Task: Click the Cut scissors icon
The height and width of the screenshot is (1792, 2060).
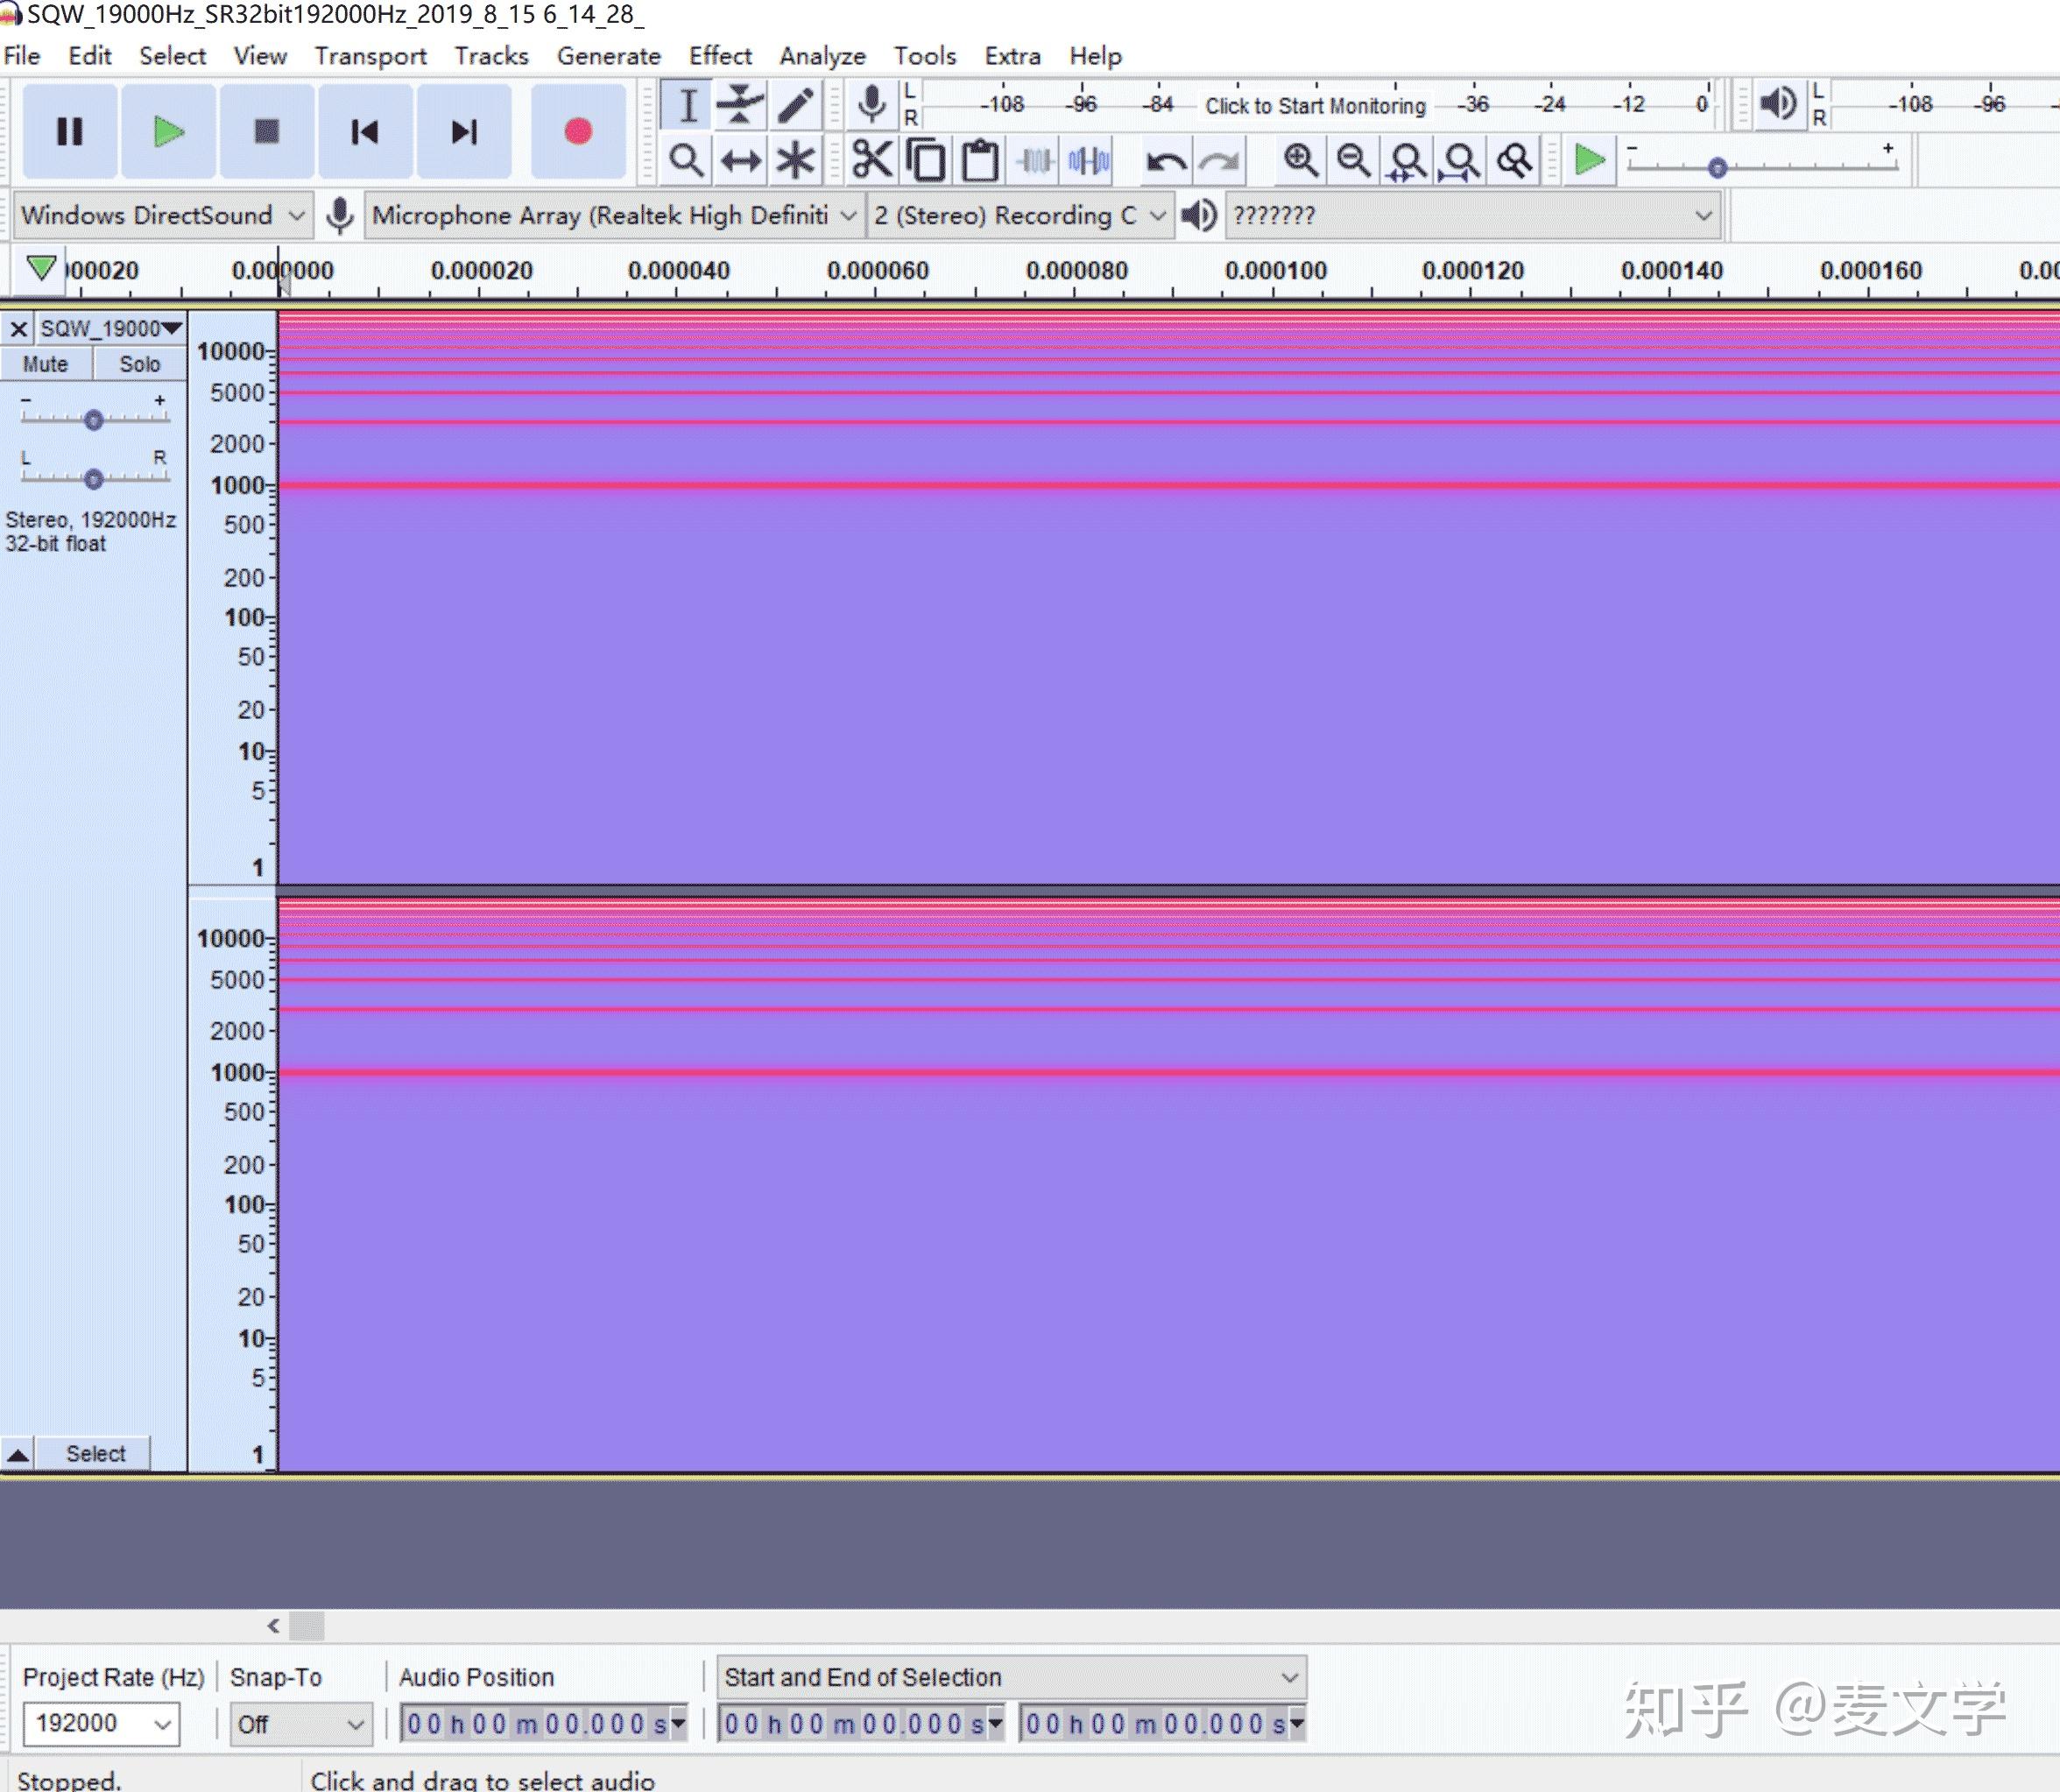Action: (871, 160)
